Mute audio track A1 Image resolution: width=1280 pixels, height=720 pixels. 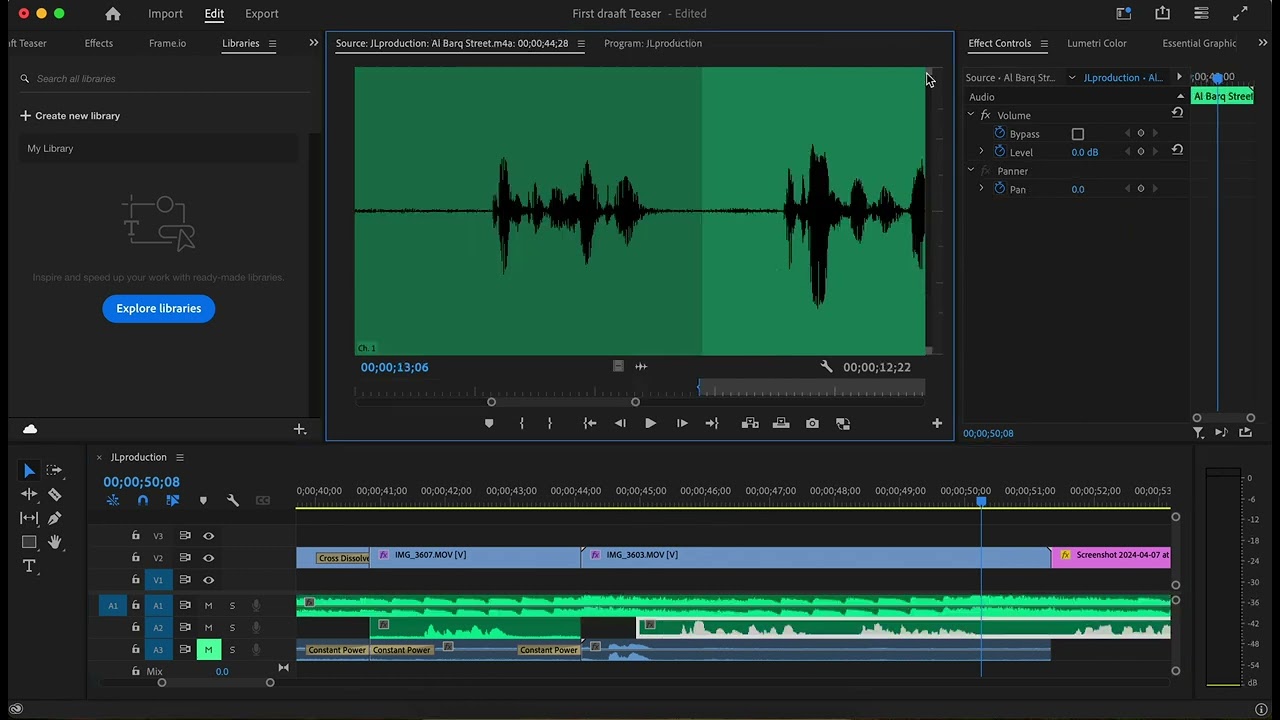[208, 606]
